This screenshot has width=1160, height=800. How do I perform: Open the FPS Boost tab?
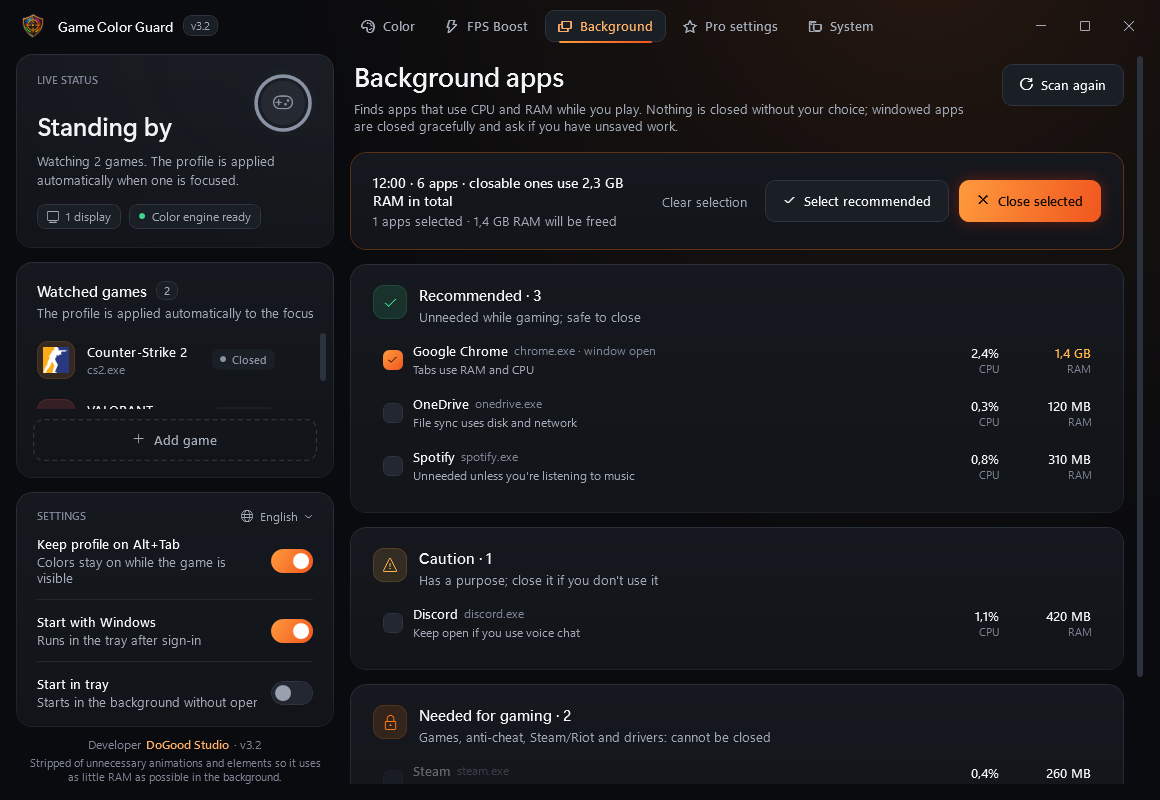coord(486,27)
